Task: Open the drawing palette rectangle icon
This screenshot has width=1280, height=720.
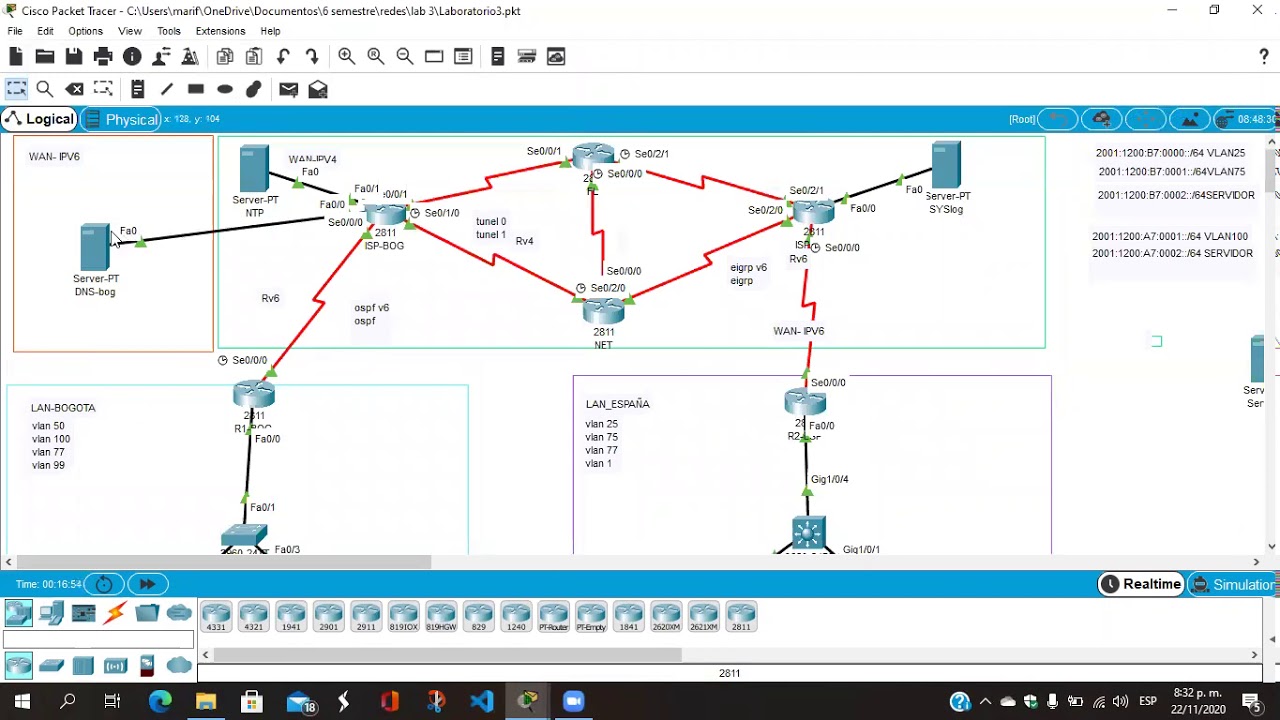Action: click(x=434, y=57)
